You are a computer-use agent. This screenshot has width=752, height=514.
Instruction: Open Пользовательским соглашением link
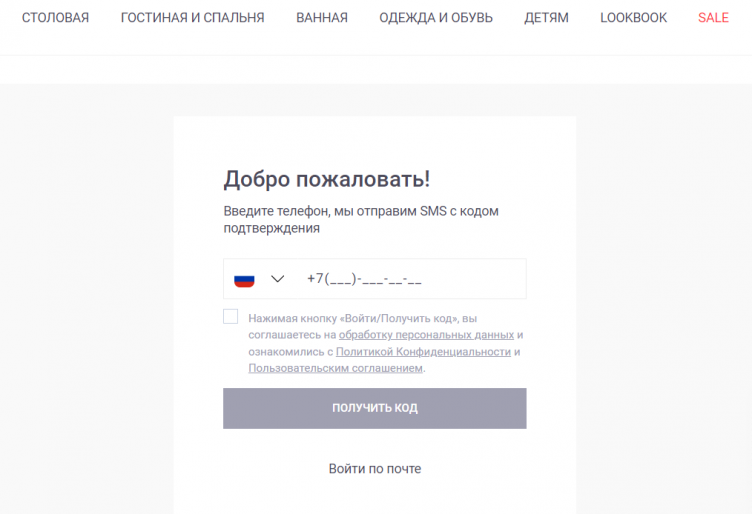pos(336,368)
